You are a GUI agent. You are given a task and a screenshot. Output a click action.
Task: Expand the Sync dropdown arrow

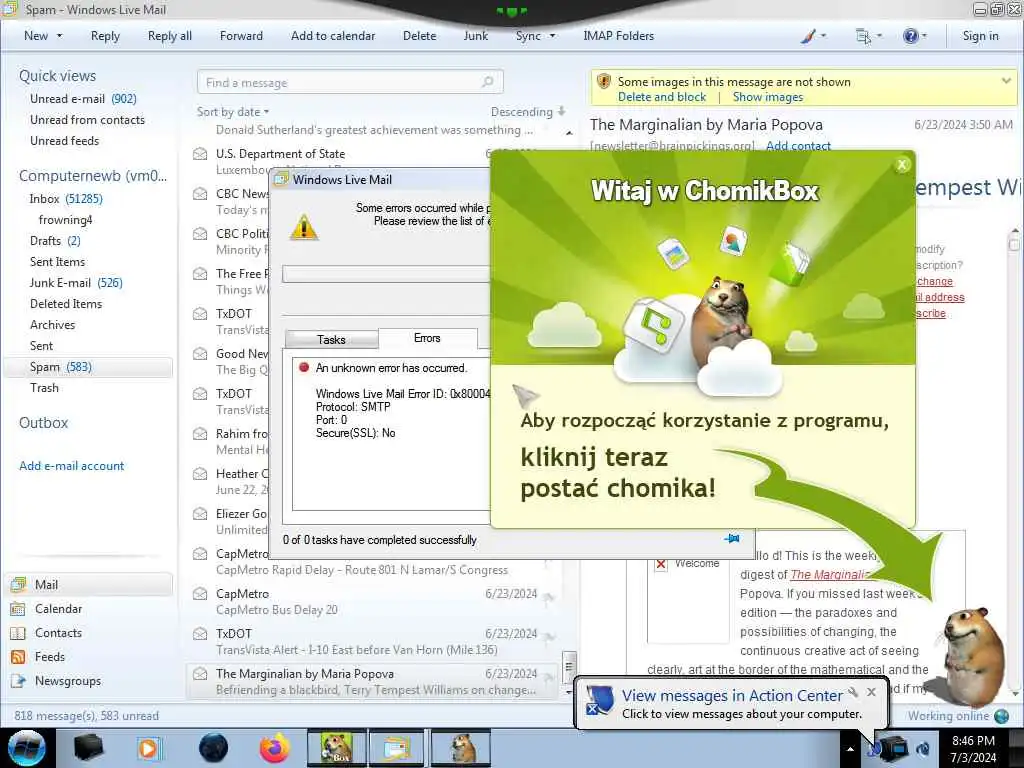tap(552, 36)
